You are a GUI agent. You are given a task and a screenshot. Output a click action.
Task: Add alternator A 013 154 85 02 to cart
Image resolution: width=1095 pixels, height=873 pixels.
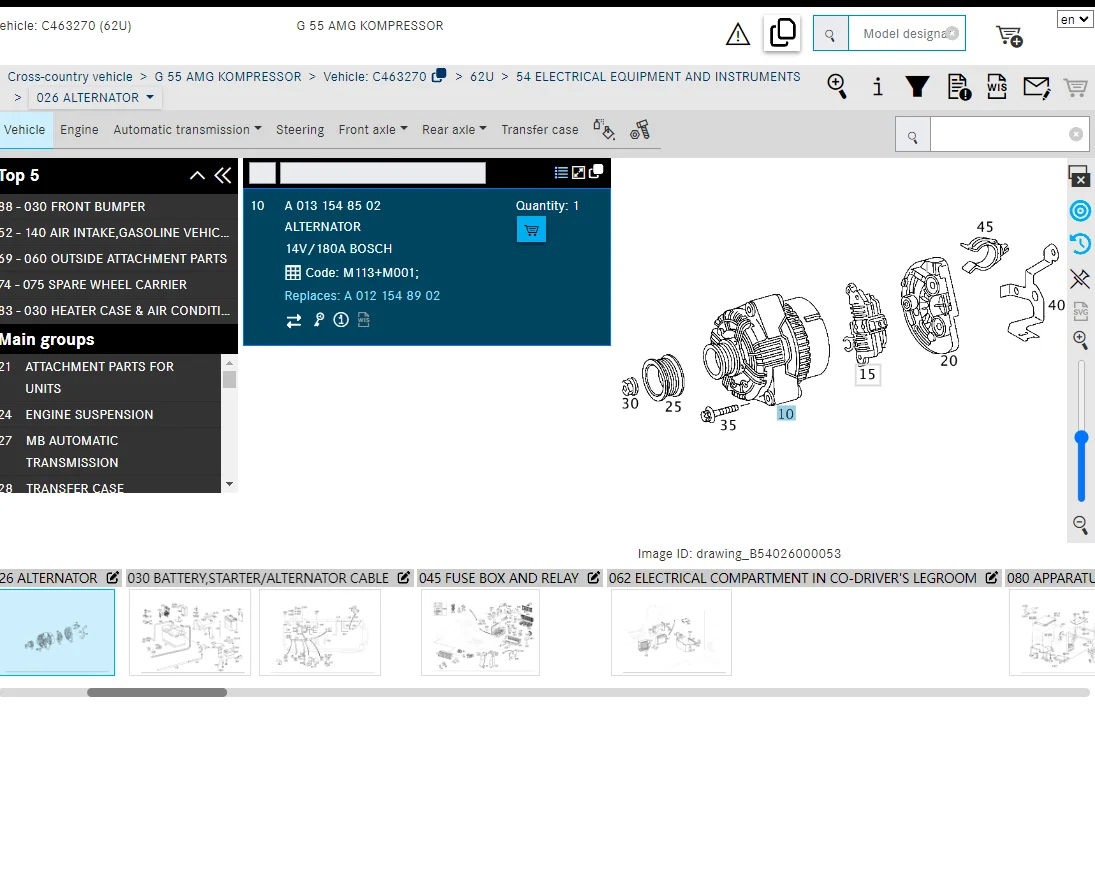point(531,230)
